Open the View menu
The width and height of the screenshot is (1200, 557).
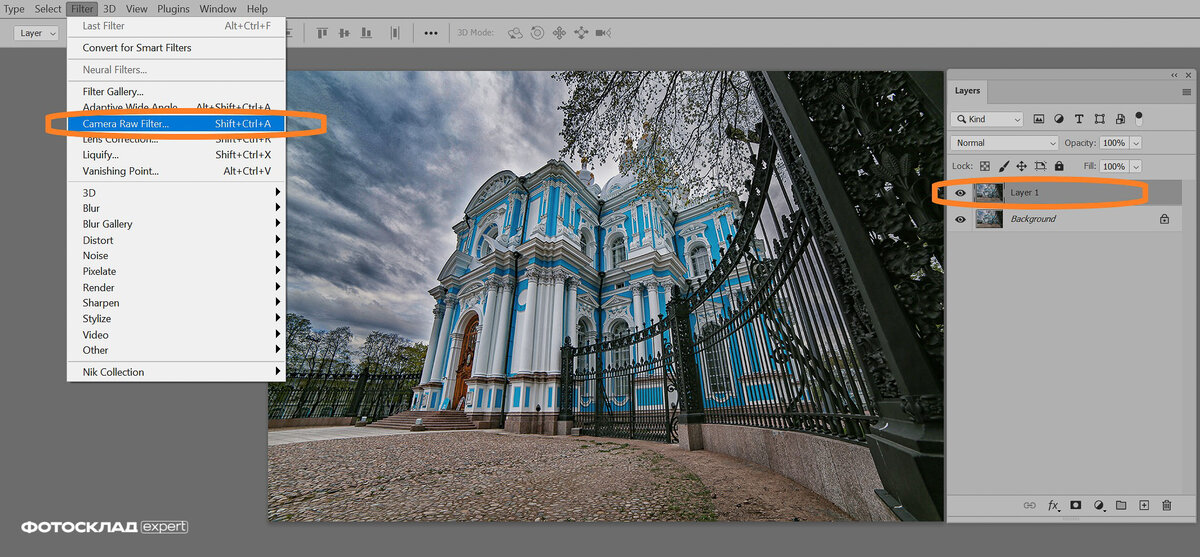tap(137, 9)
